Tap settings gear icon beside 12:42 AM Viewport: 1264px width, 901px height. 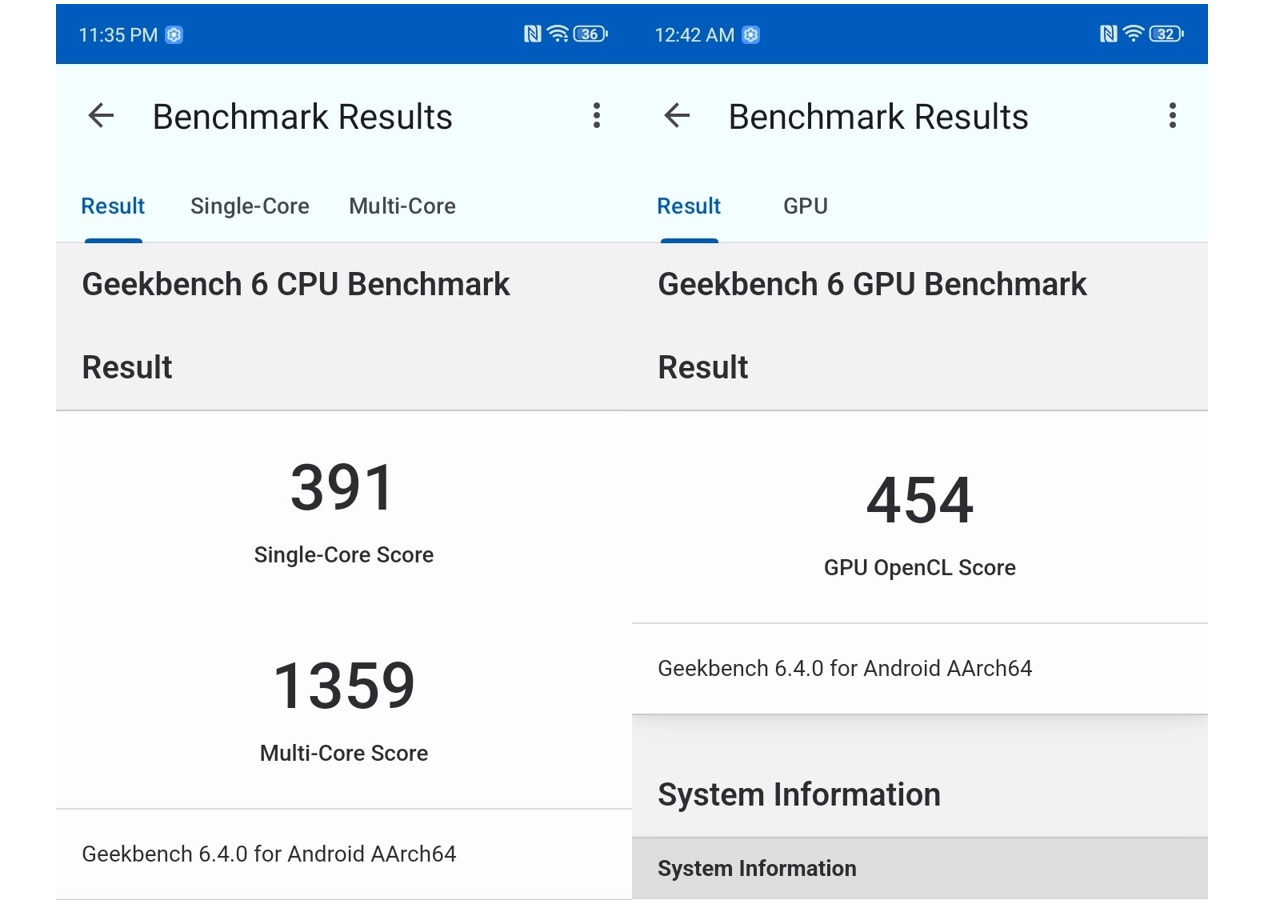[x=751, y=35]
